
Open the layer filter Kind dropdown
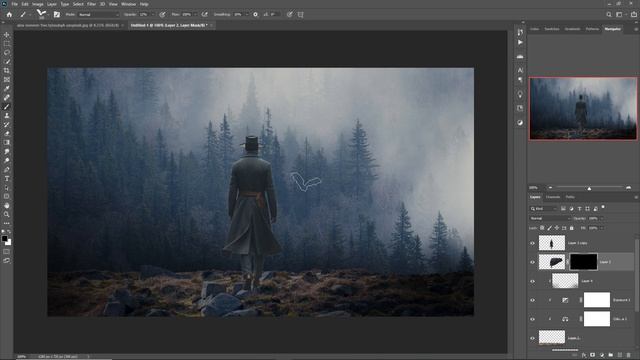[543, 209]
